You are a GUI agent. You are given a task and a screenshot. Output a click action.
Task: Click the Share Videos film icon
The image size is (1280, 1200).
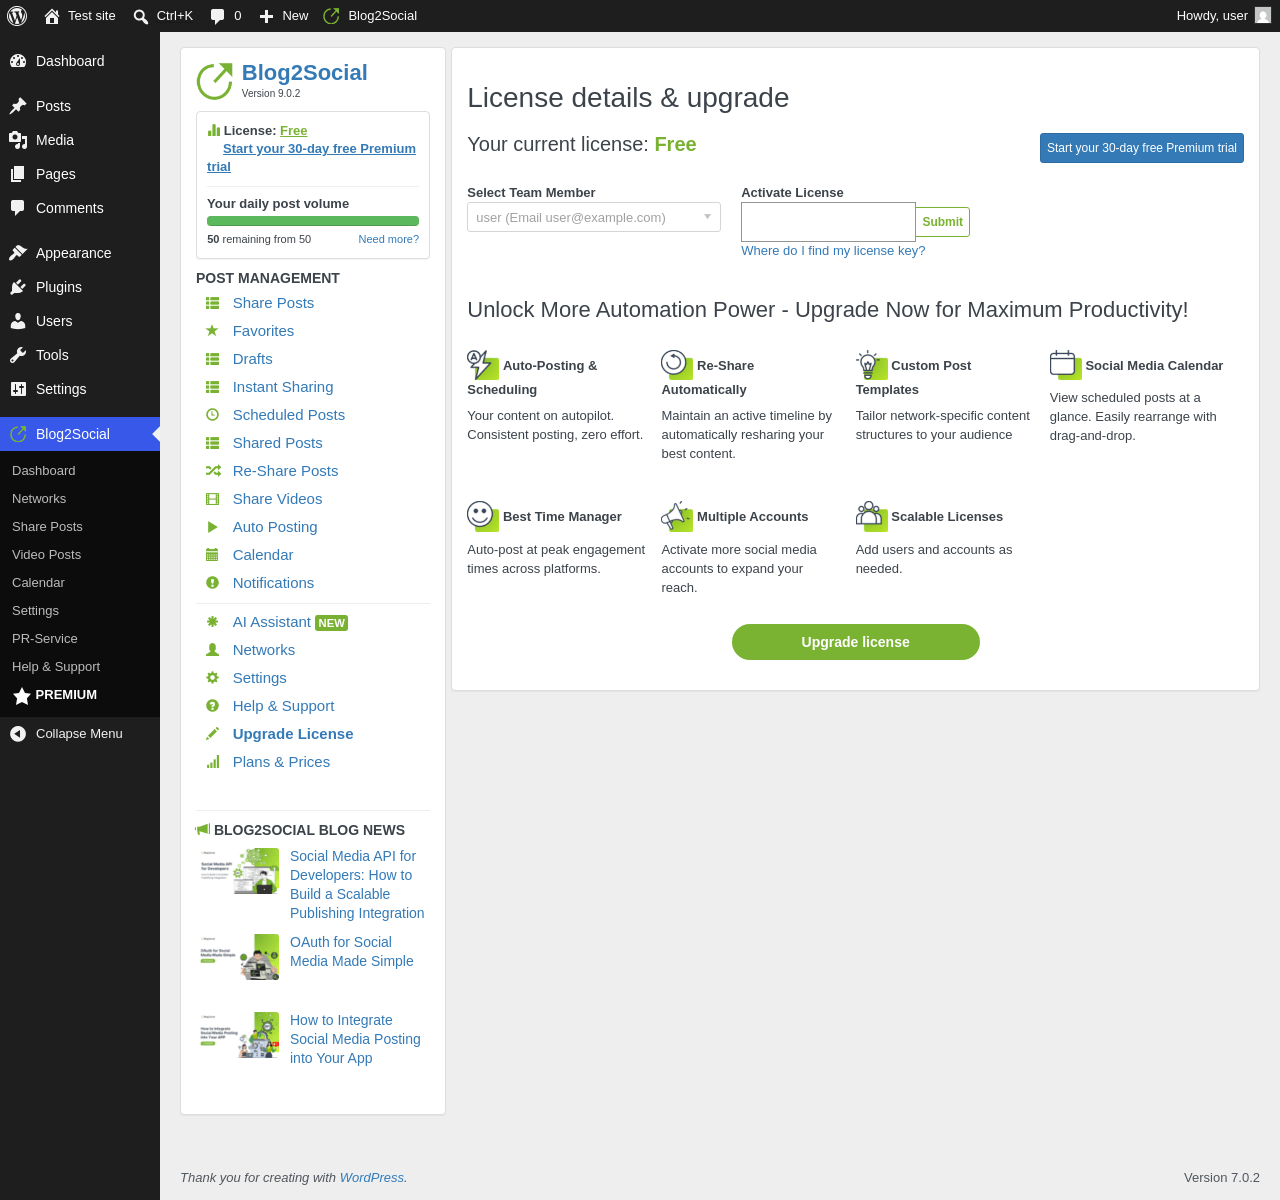point(212,499)
